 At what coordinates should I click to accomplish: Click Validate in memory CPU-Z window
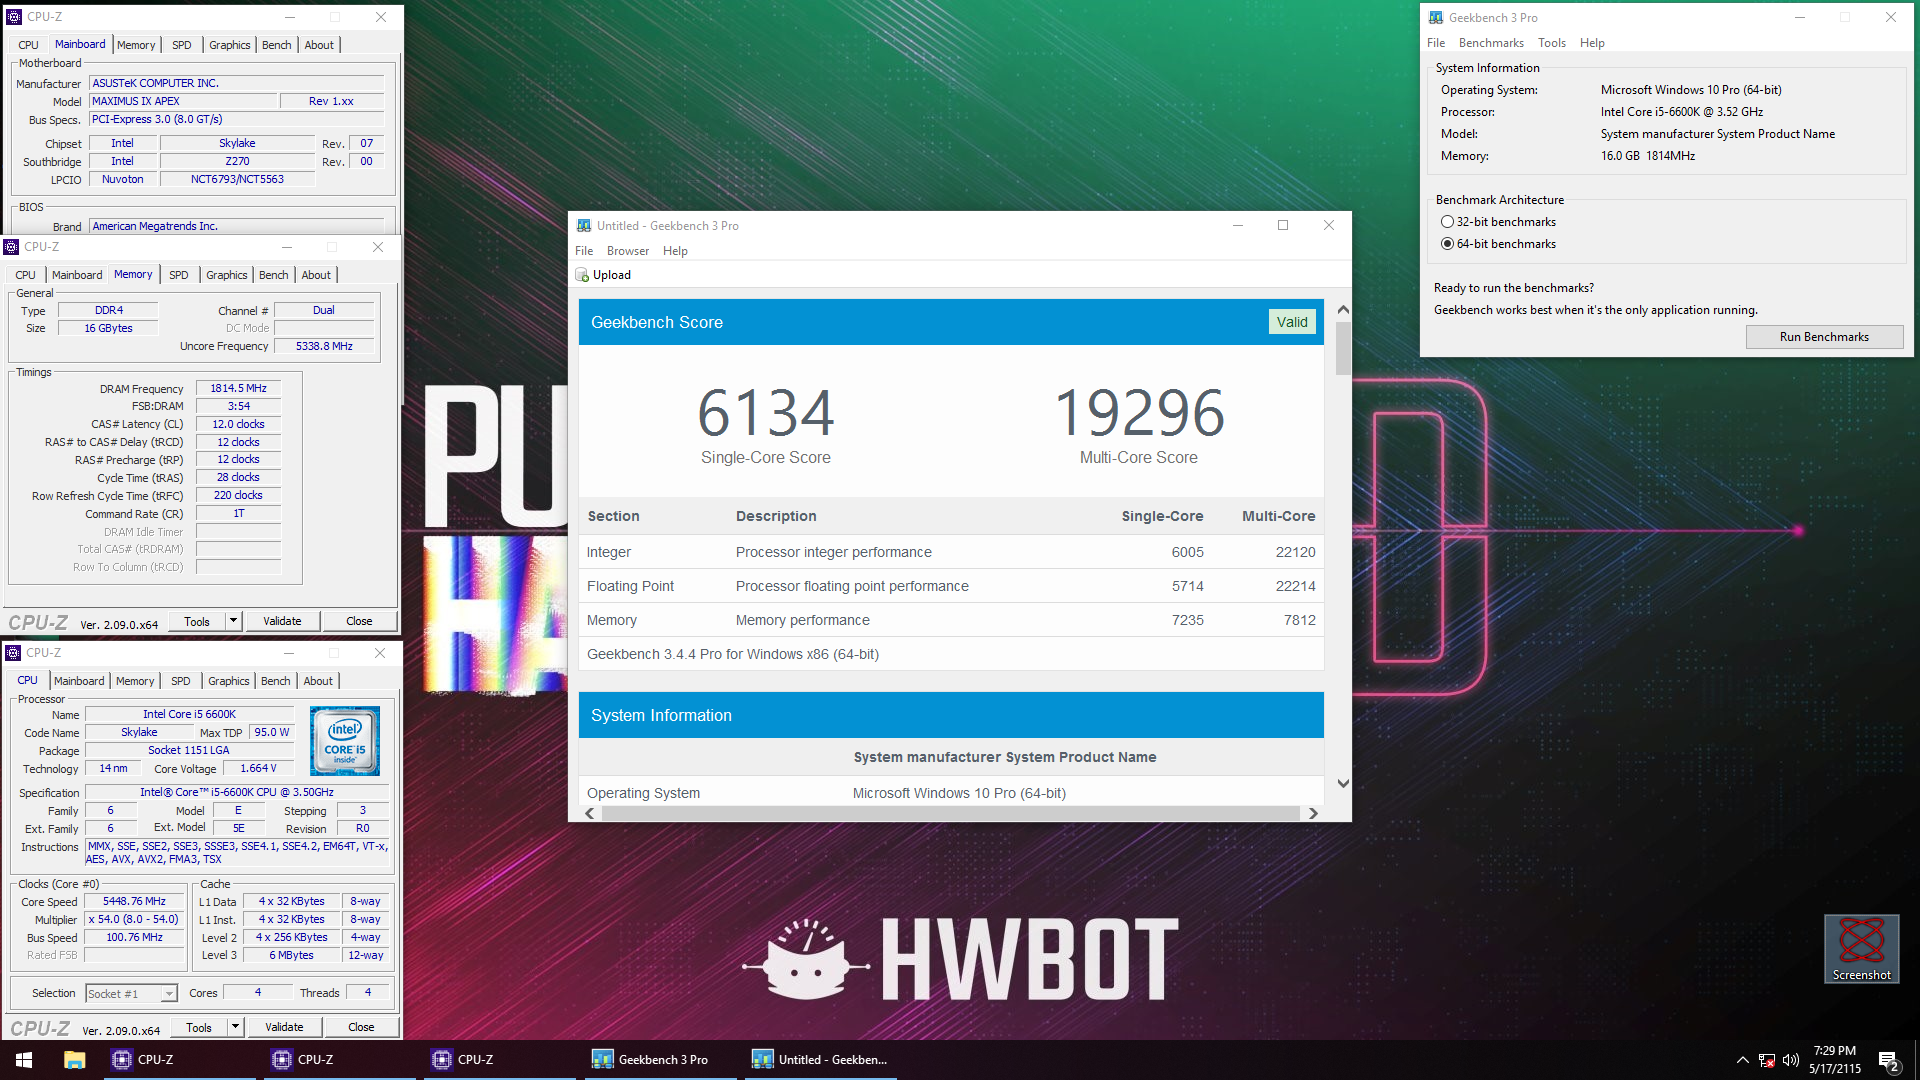point(282,621)
